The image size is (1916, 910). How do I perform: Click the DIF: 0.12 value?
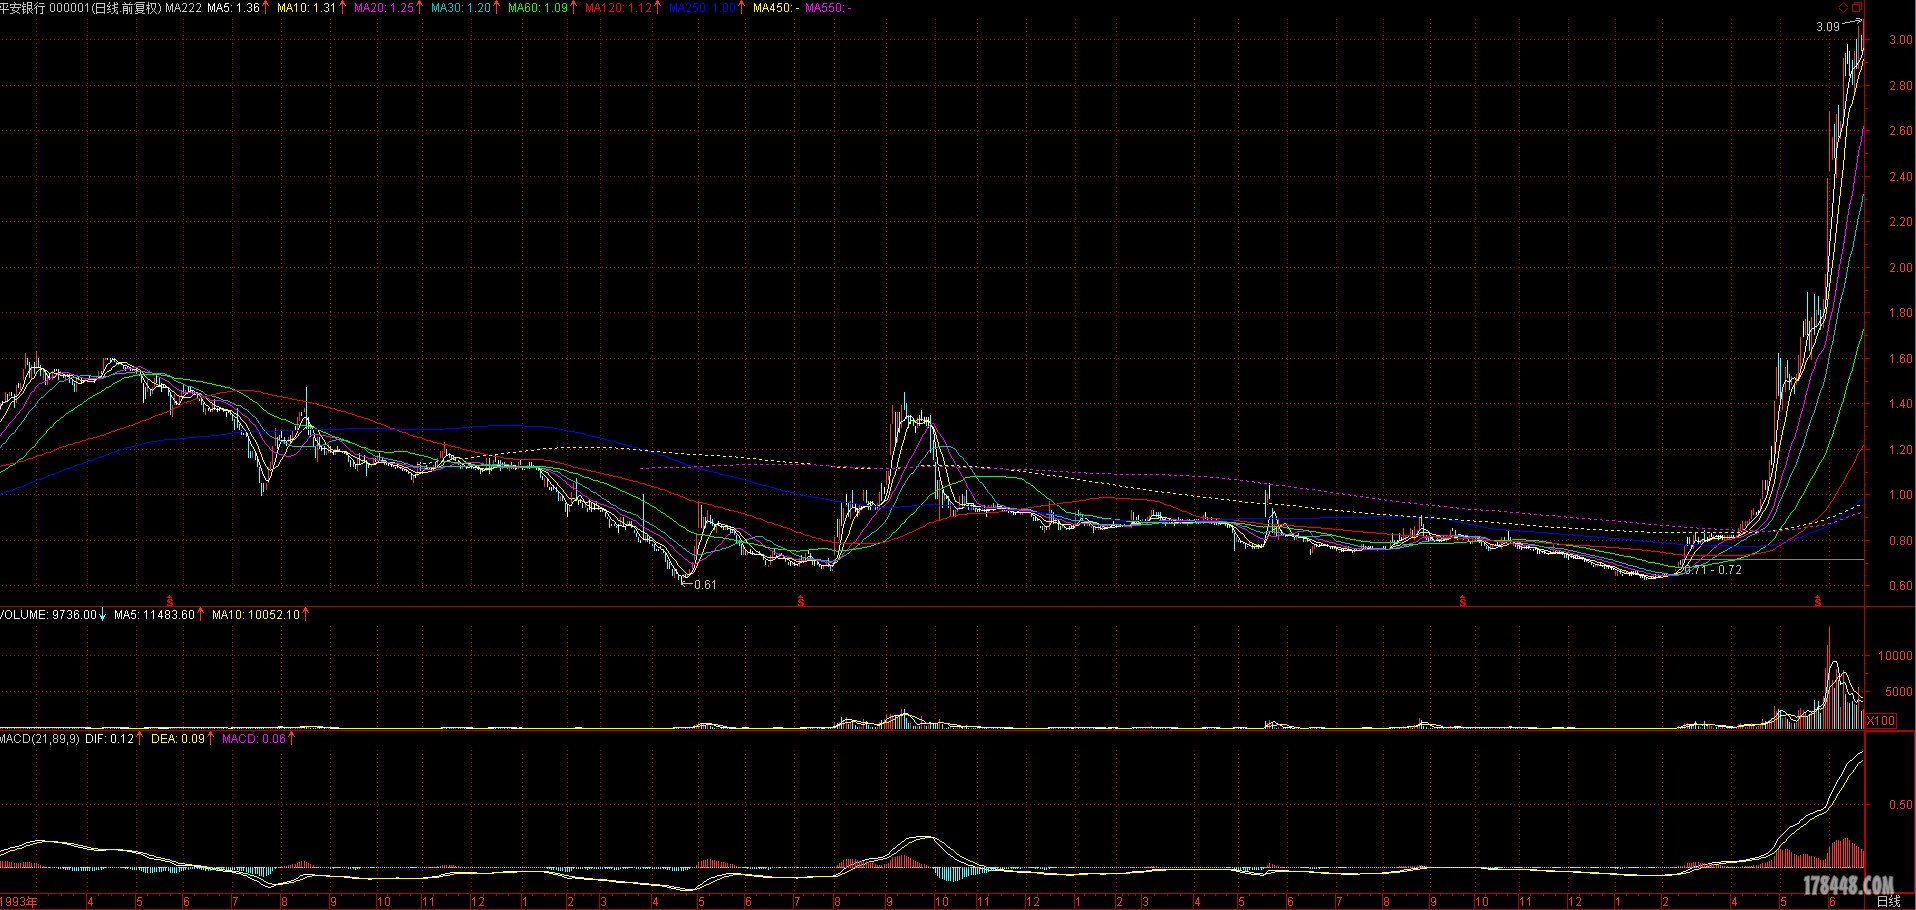[x=109, y=739]
